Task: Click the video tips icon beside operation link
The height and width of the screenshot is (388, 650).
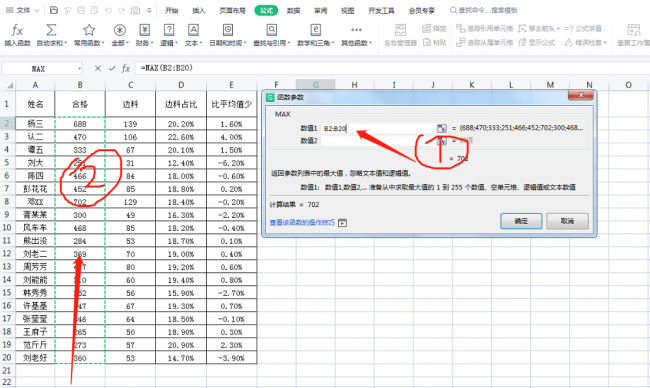Action: point(342,223)
